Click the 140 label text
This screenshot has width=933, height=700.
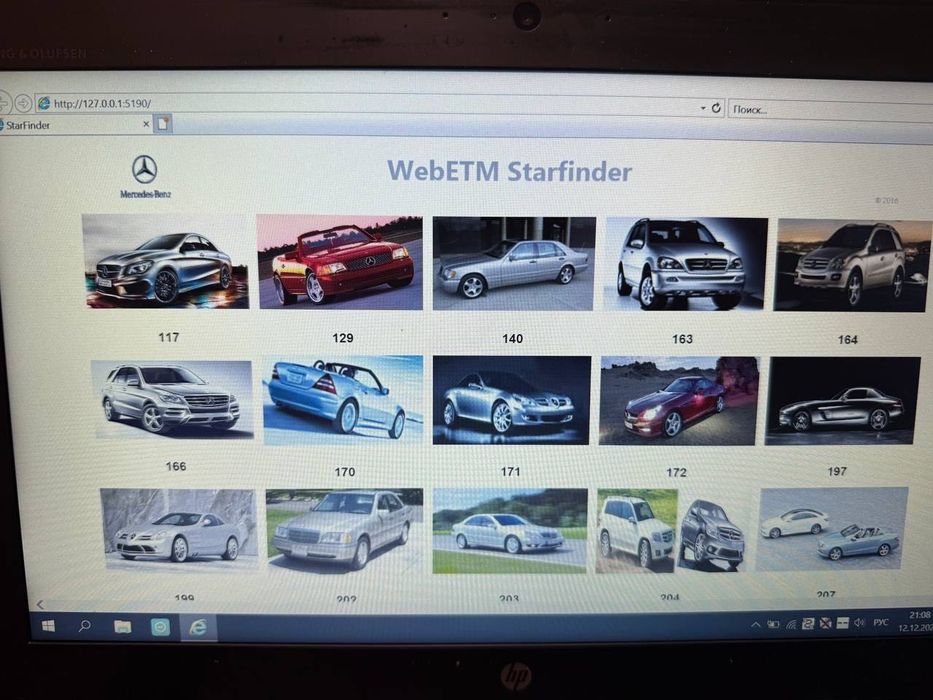[x=512, y=339]
